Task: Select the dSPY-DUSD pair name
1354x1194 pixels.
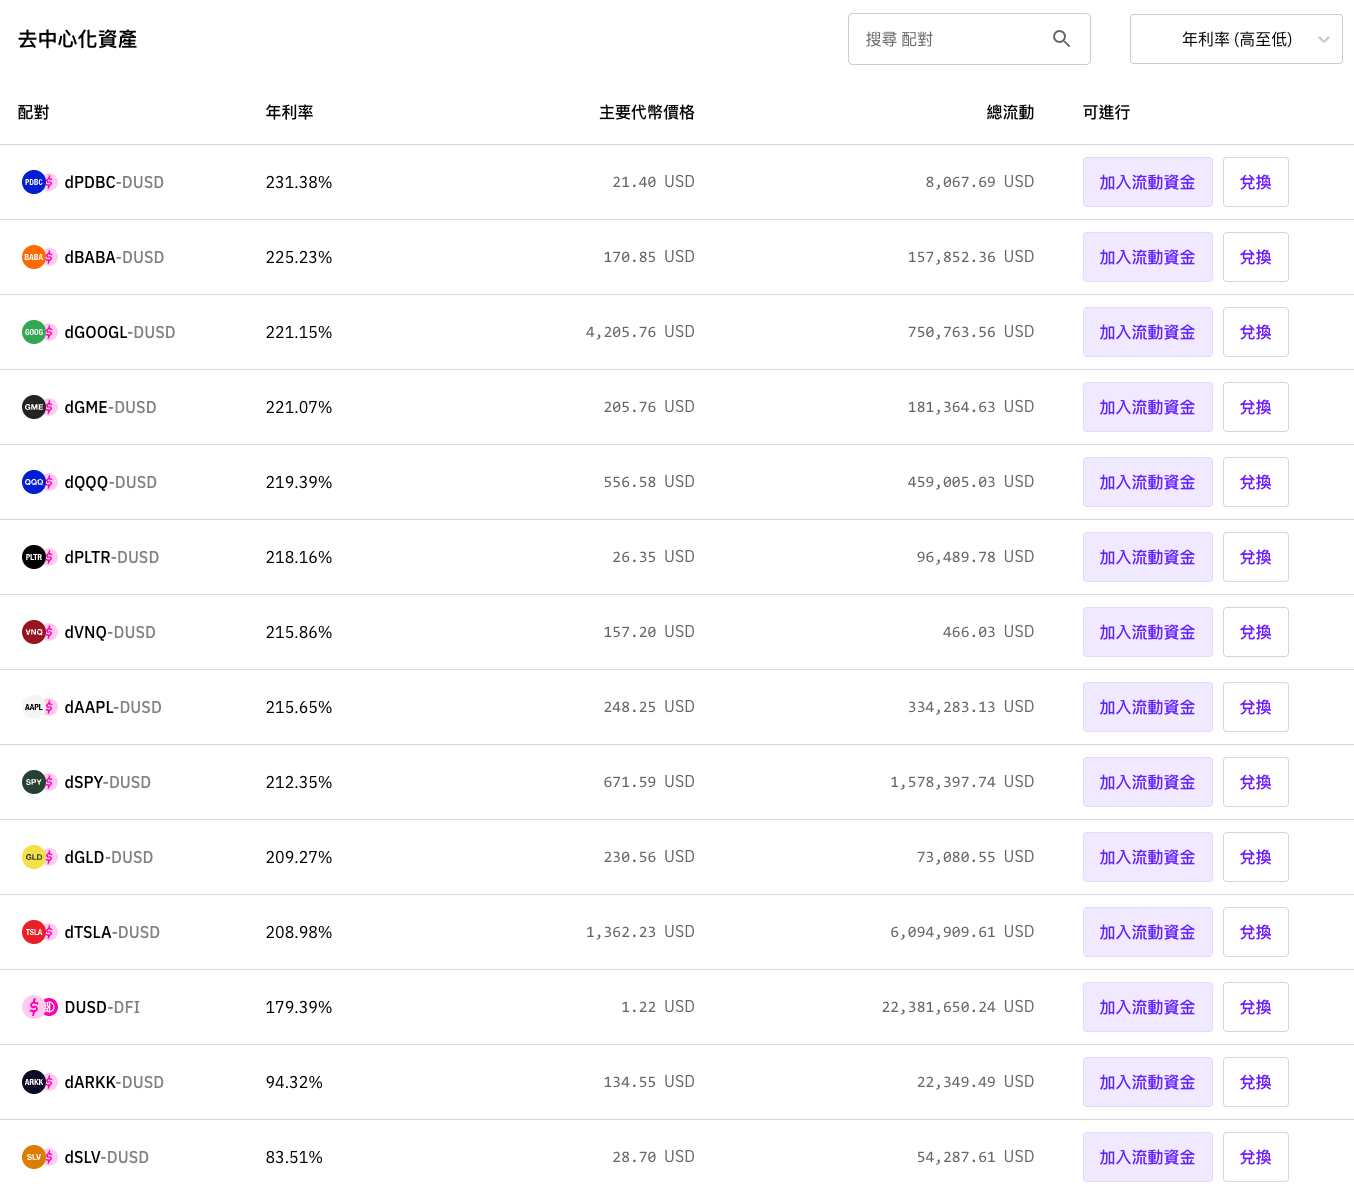Action: [x=108, y=782]
